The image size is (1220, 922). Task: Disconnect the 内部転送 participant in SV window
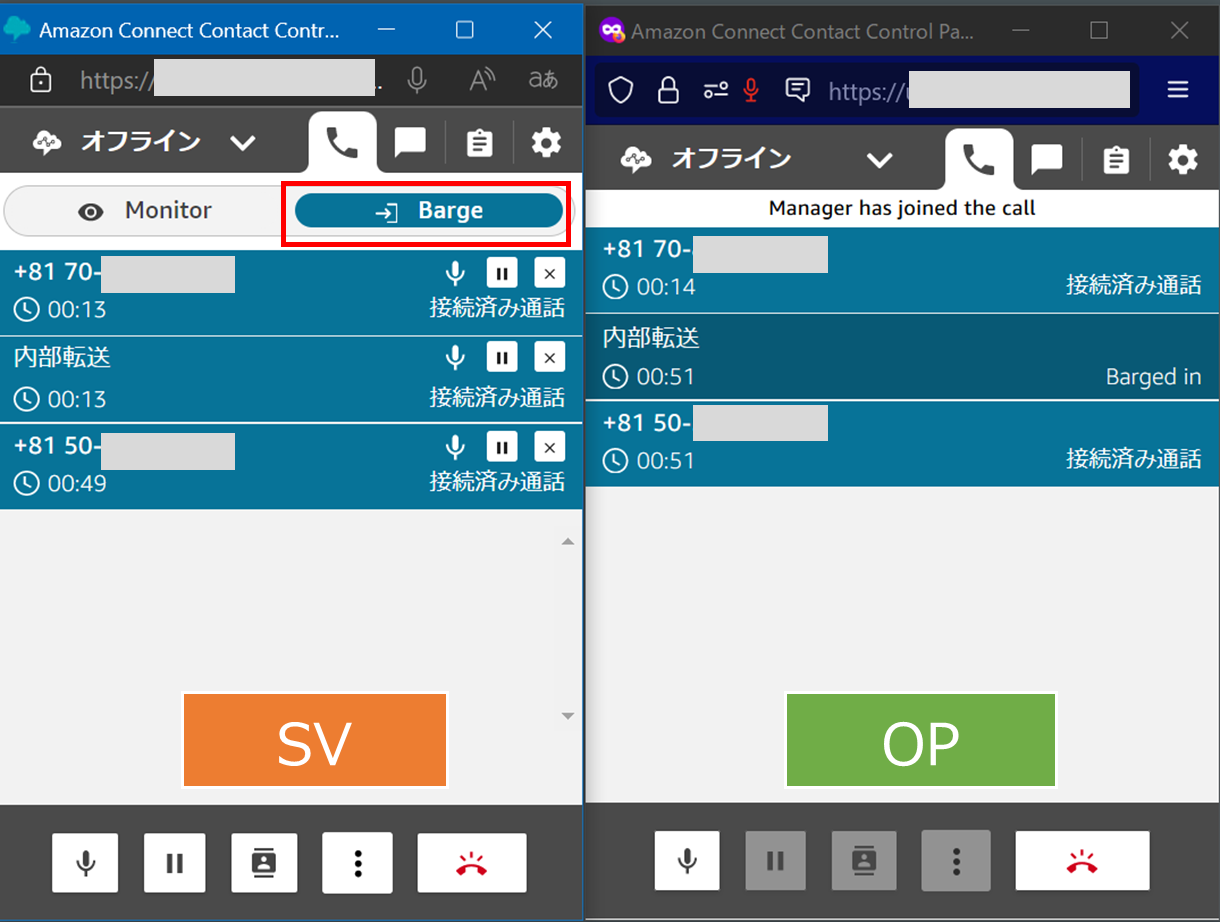(549, 357)
